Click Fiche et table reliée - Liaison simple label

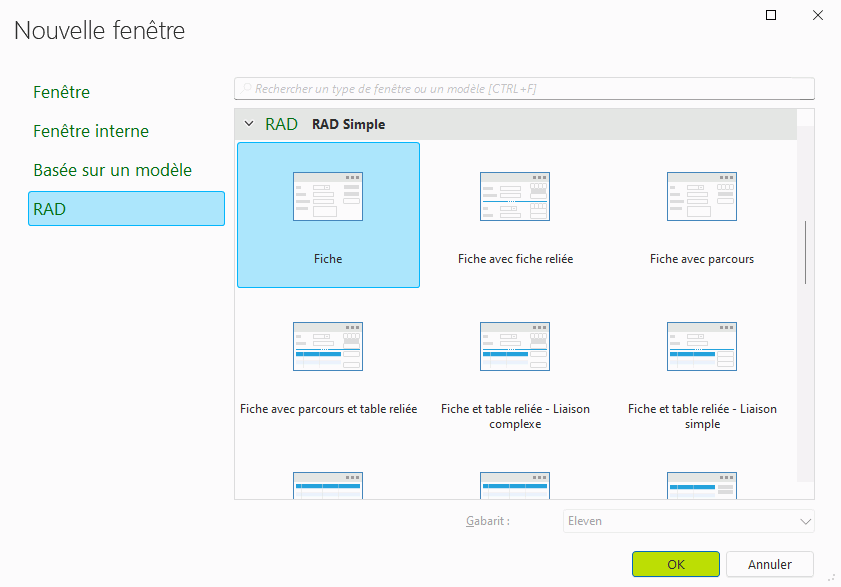(x=702, y=416)
